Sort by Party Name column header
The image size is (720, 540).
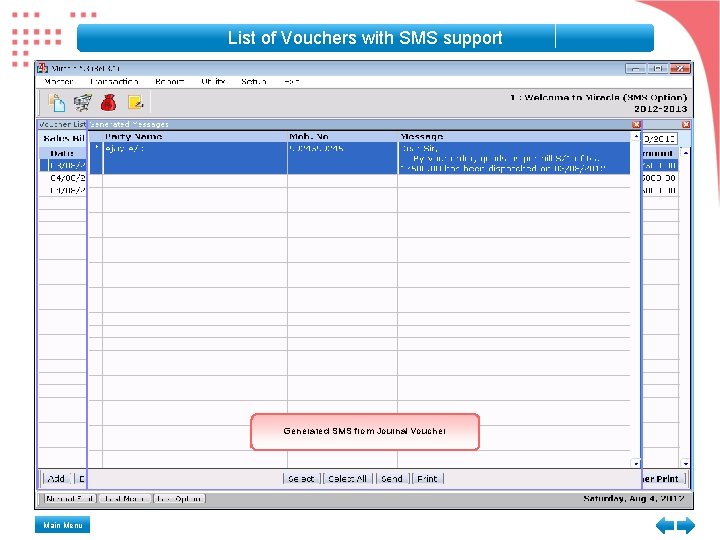[x=195, y=137]
